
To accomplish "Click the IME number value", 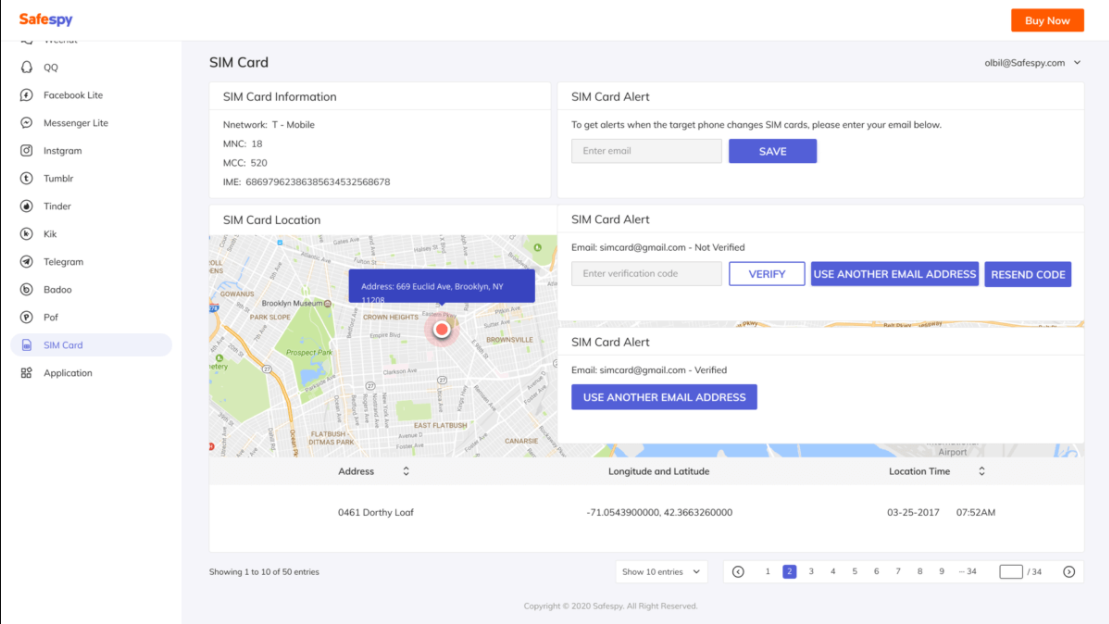I will pyautogui.click(x=318, y=182).
